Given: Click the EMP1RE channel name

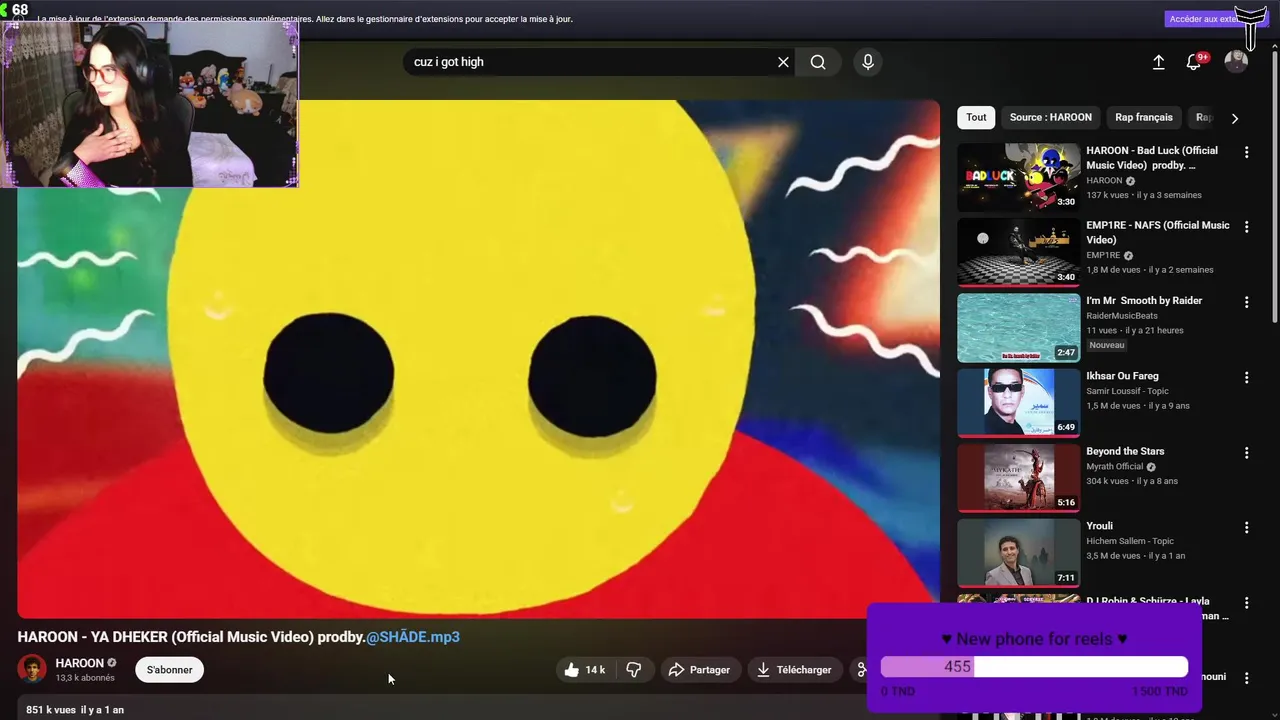Looking at the screenshot, I should coord(1103,255).
